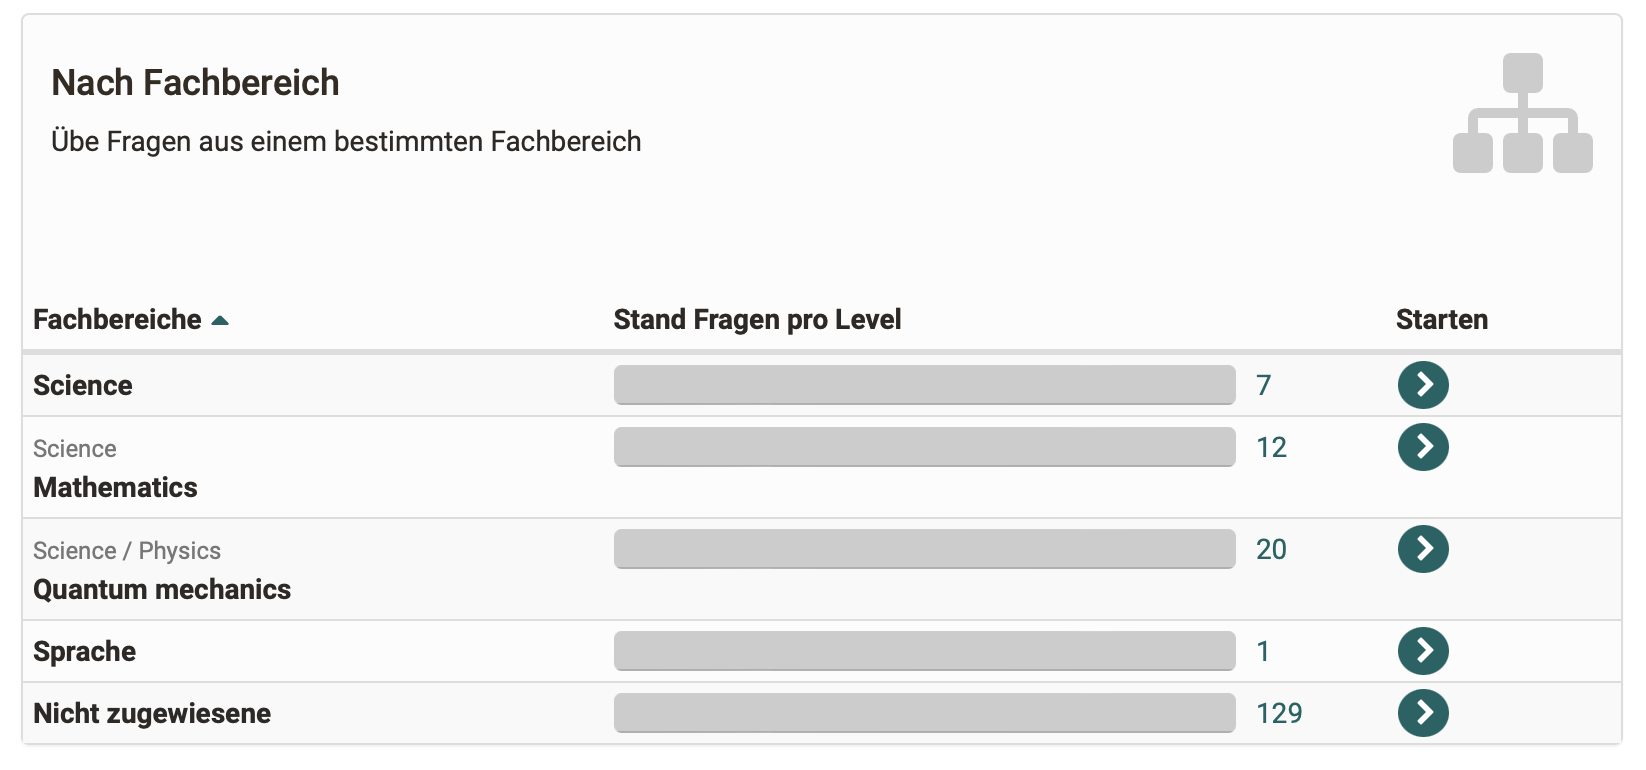Sort the table by Stand Fragen pro Level
This screenshot has width=1646, height=770.
click(757, 319)
